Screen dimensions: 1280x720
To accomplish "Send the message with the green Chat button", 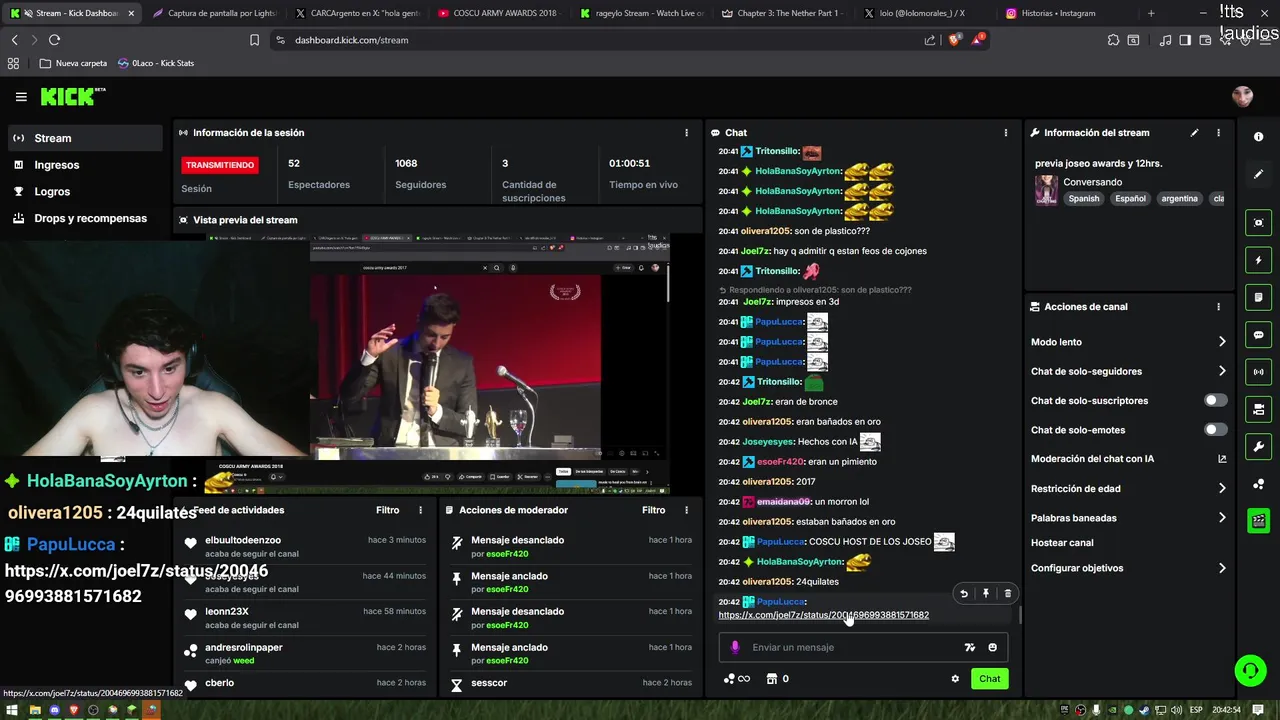I will click(x=989, y=679).
